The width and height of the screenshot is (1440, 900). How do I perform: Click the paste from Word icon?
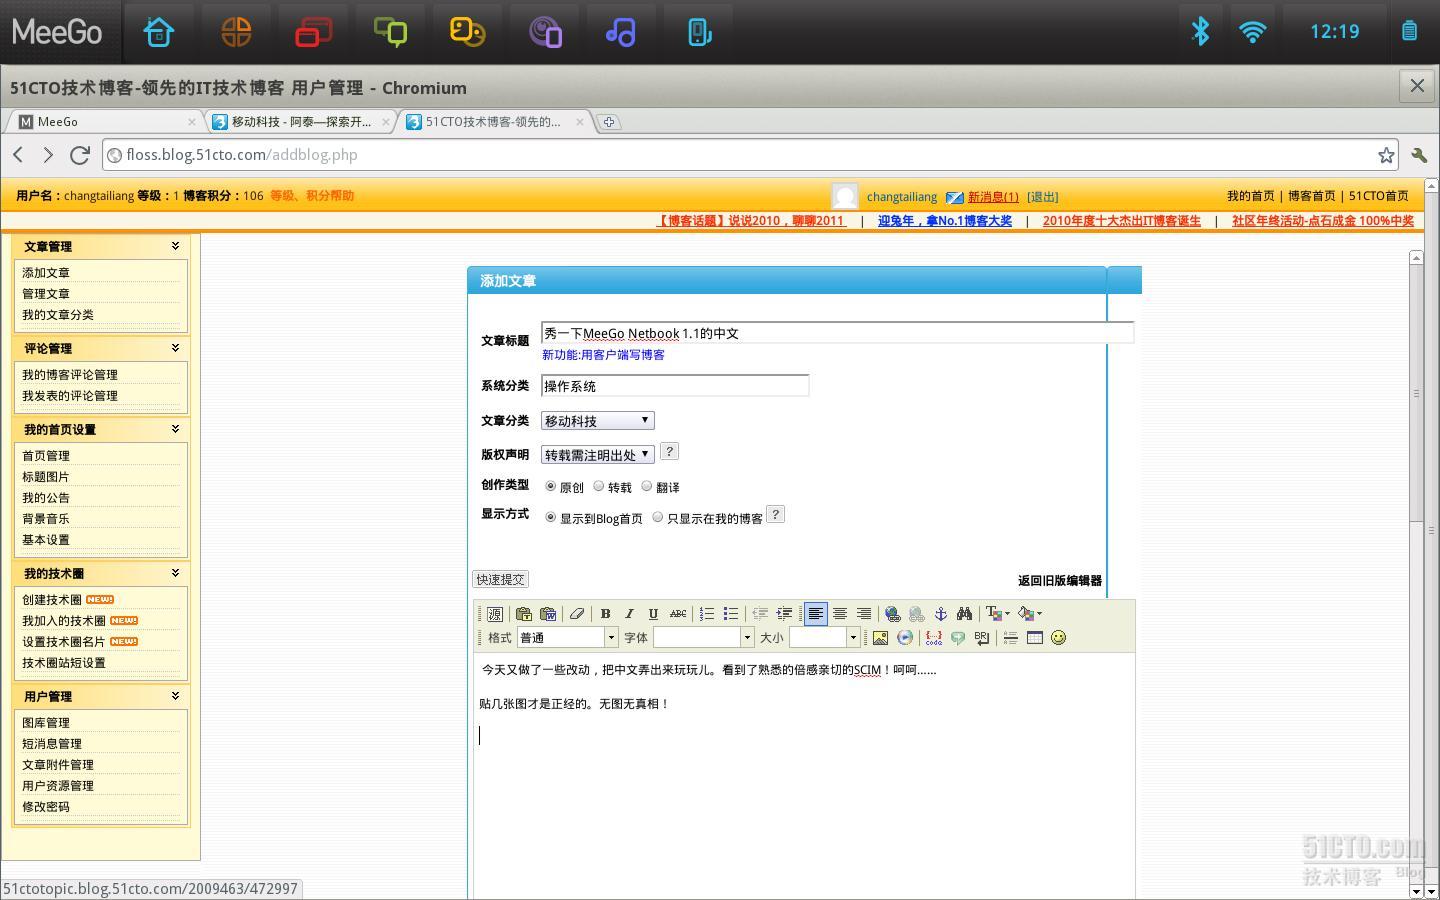click(548, 614)
